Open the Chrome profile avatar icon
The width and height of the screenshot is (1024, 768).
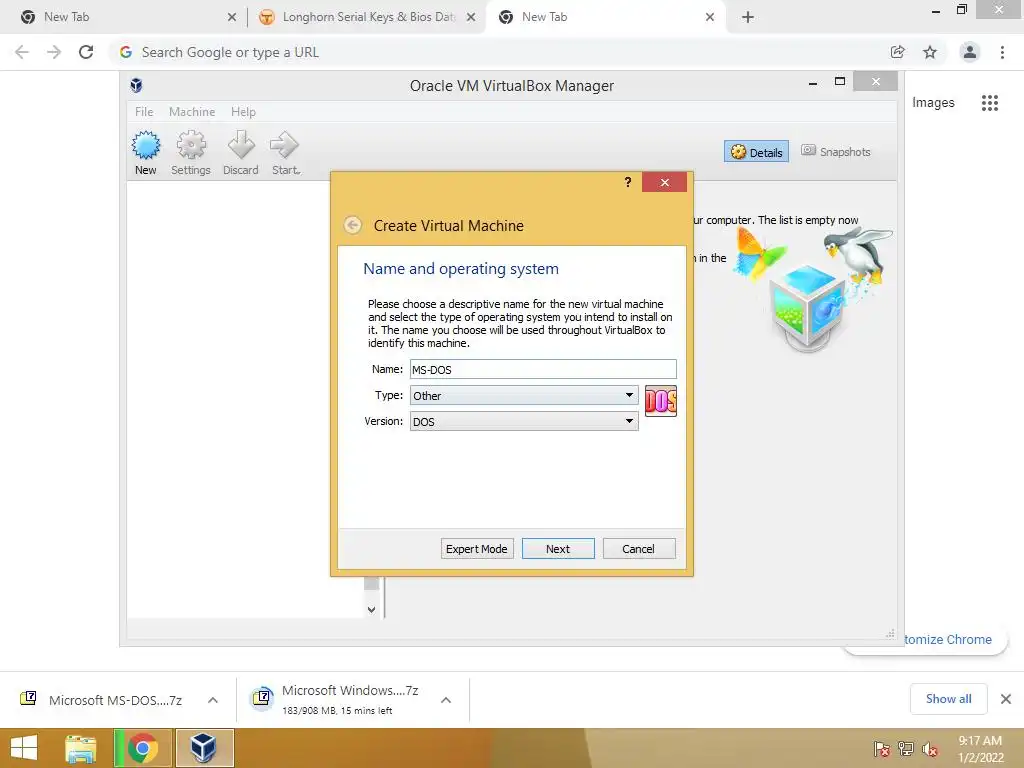[970, 52]
